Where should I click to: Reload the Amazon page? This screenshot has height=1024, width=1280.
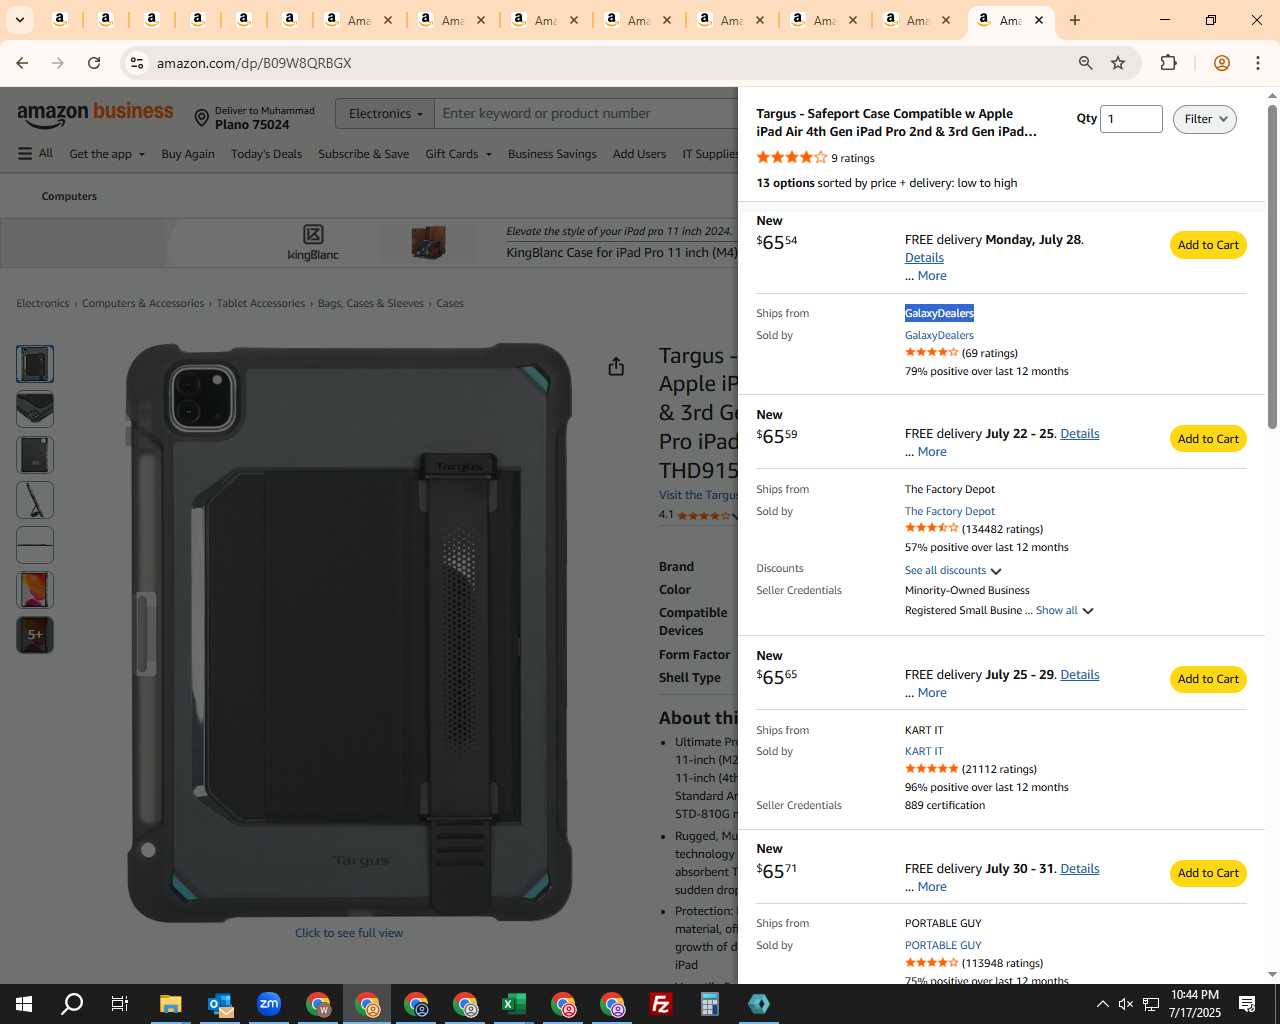94,63
